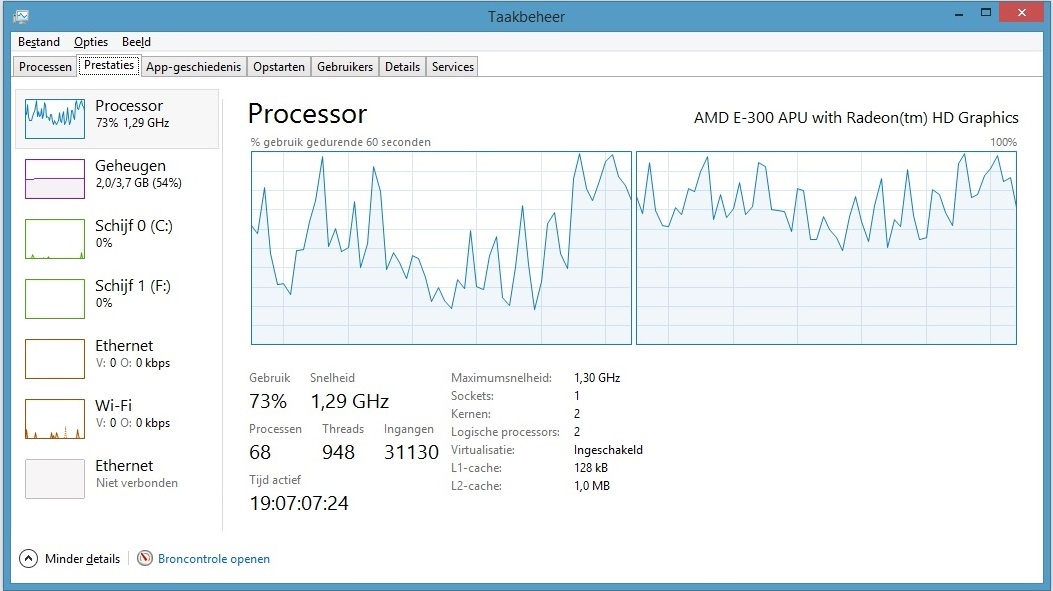Select the Geheugen memory graph icon
This screenshot has height=591, width=1053.
(55, 179)
